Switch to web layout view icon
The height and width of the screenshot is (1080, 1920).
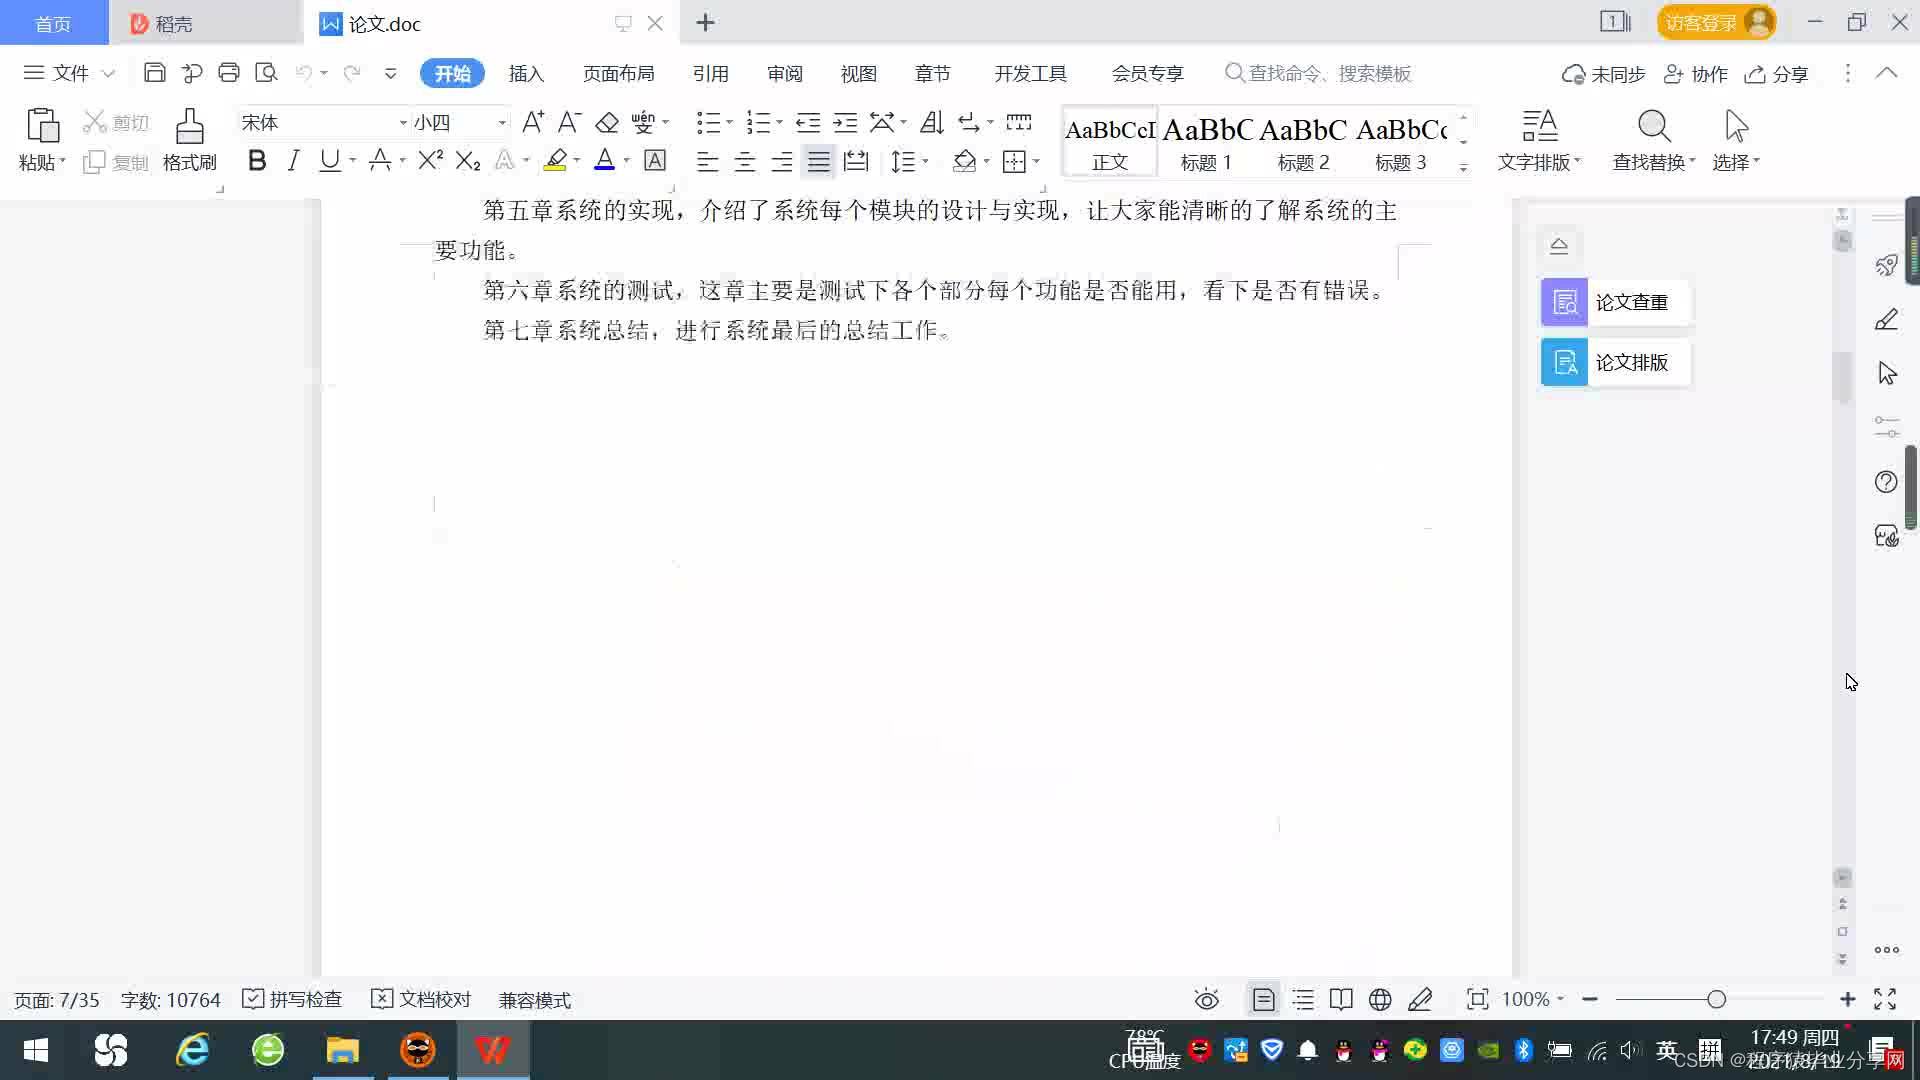point(1380,999)
